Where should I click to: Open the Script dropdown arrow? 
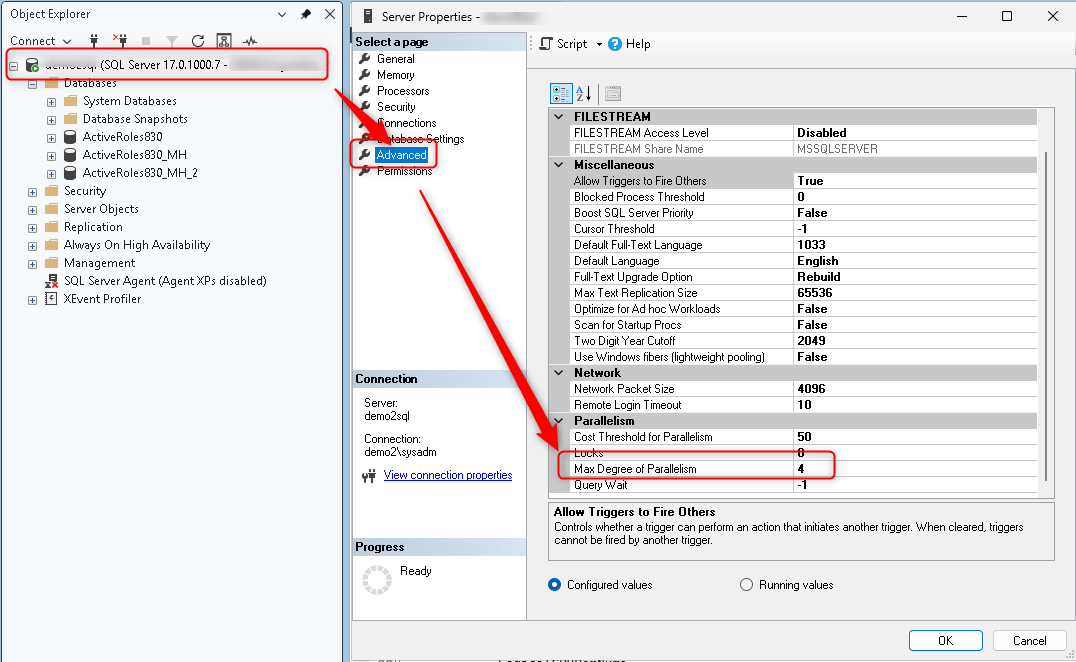[x=599, y=44]
